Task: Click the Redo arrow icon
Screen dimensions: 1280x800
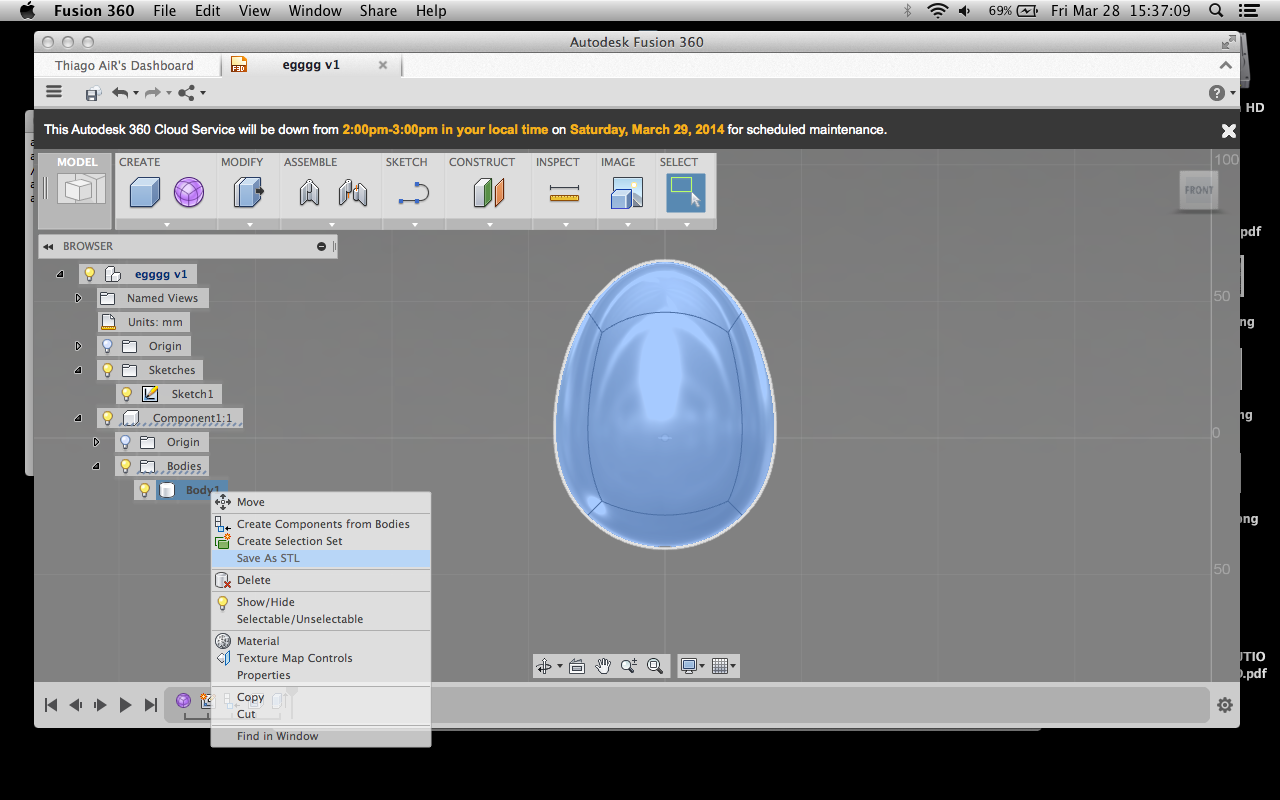Action: [153, 93]
